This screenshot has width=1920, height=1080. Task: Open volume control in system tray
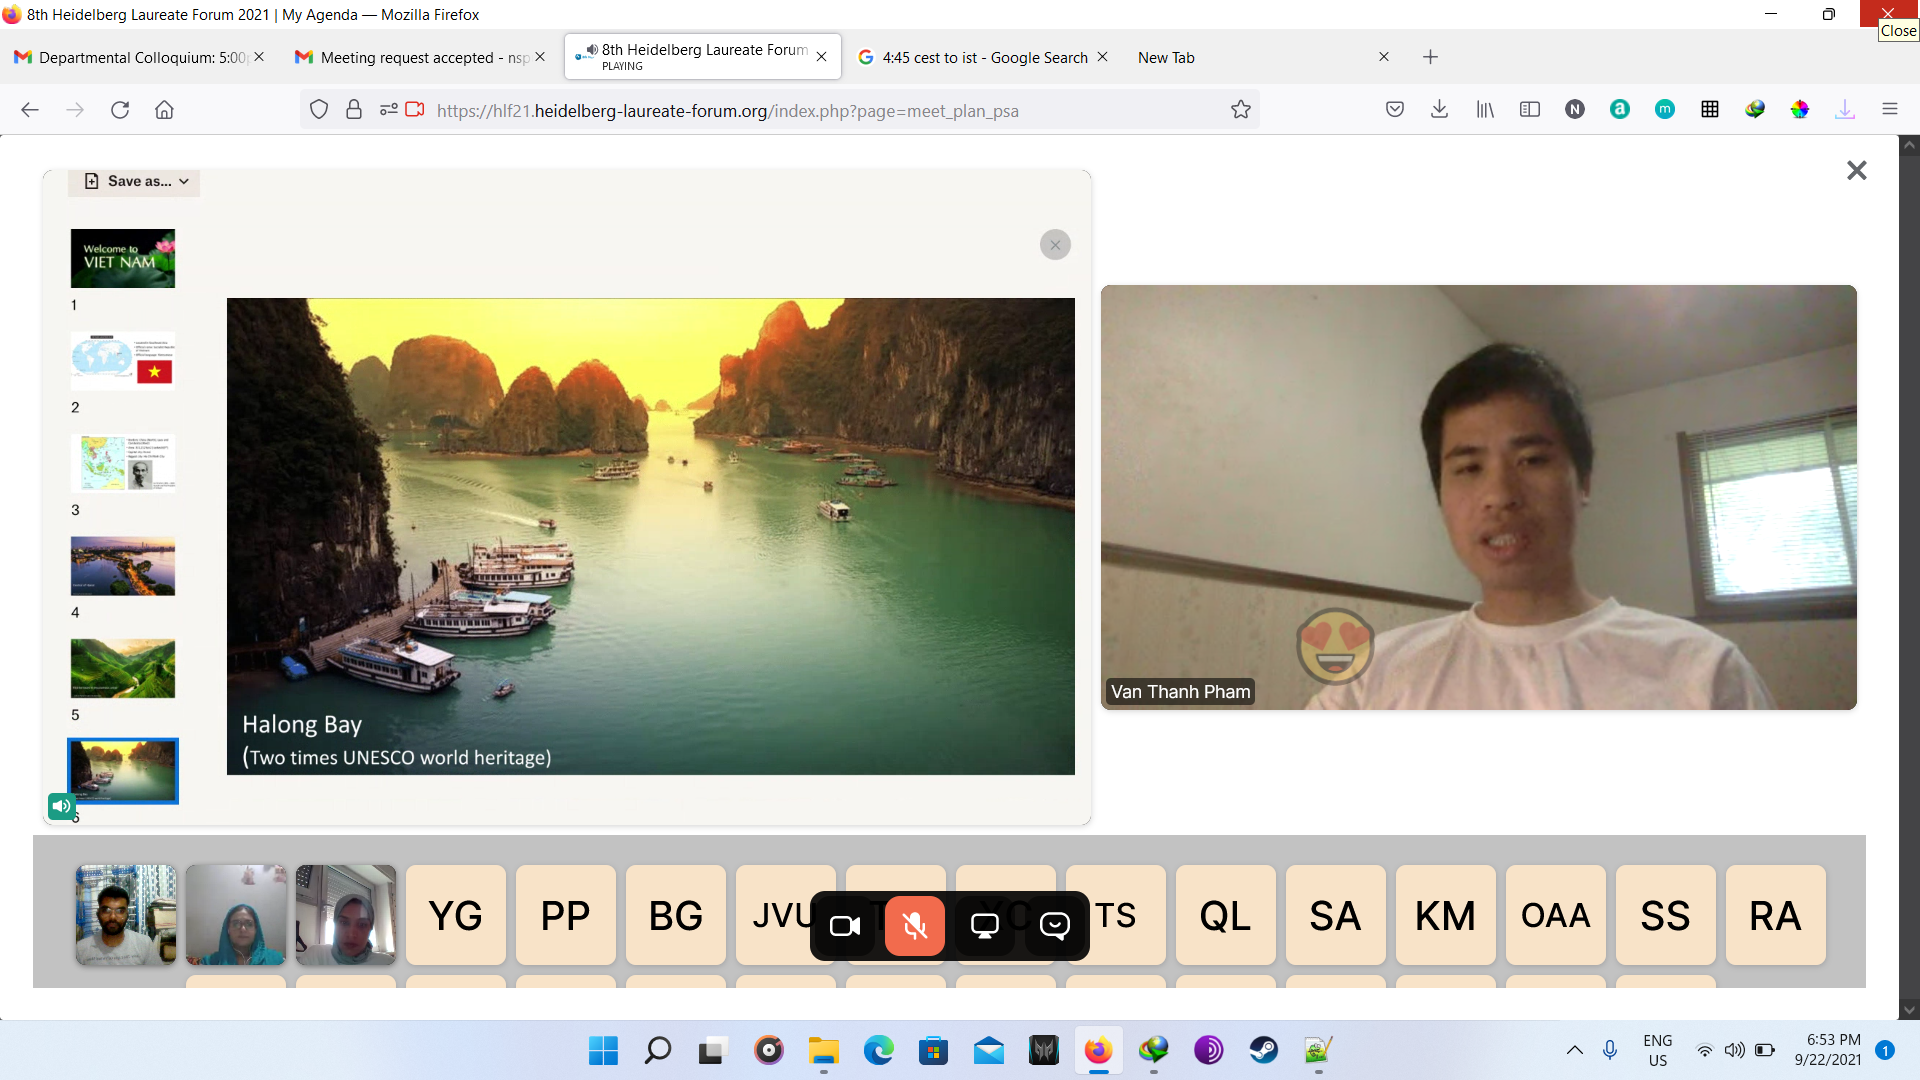tap(1735, 1050)
